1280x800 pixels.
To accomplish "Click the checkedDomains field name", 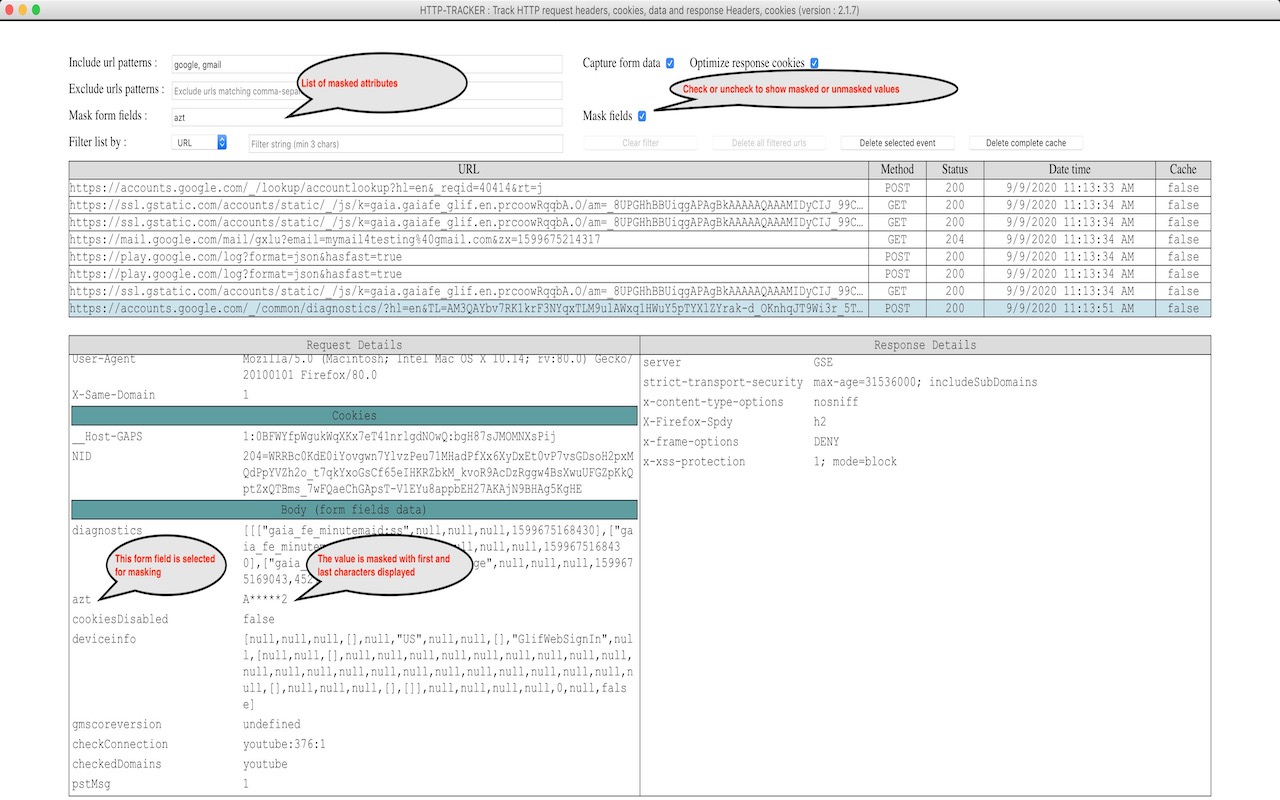I will point(117,764).
